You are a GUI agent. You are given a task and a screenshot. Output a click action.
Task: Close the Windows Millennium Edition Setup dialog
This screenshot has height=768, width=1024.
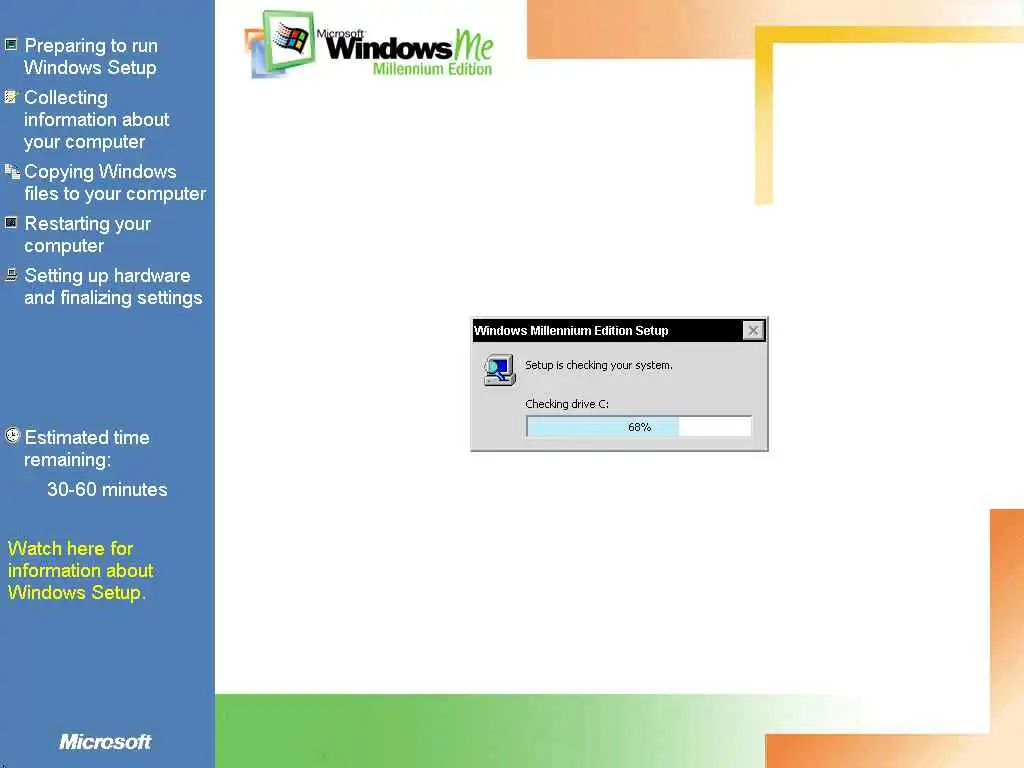point(754,330)
